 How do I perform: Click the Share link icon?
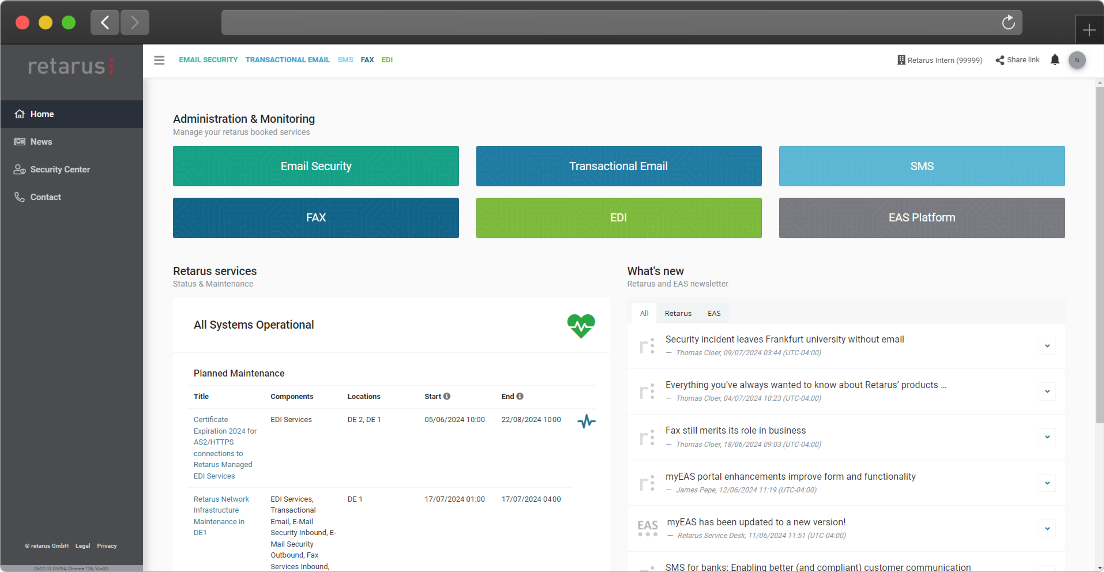click(1000, 60)
